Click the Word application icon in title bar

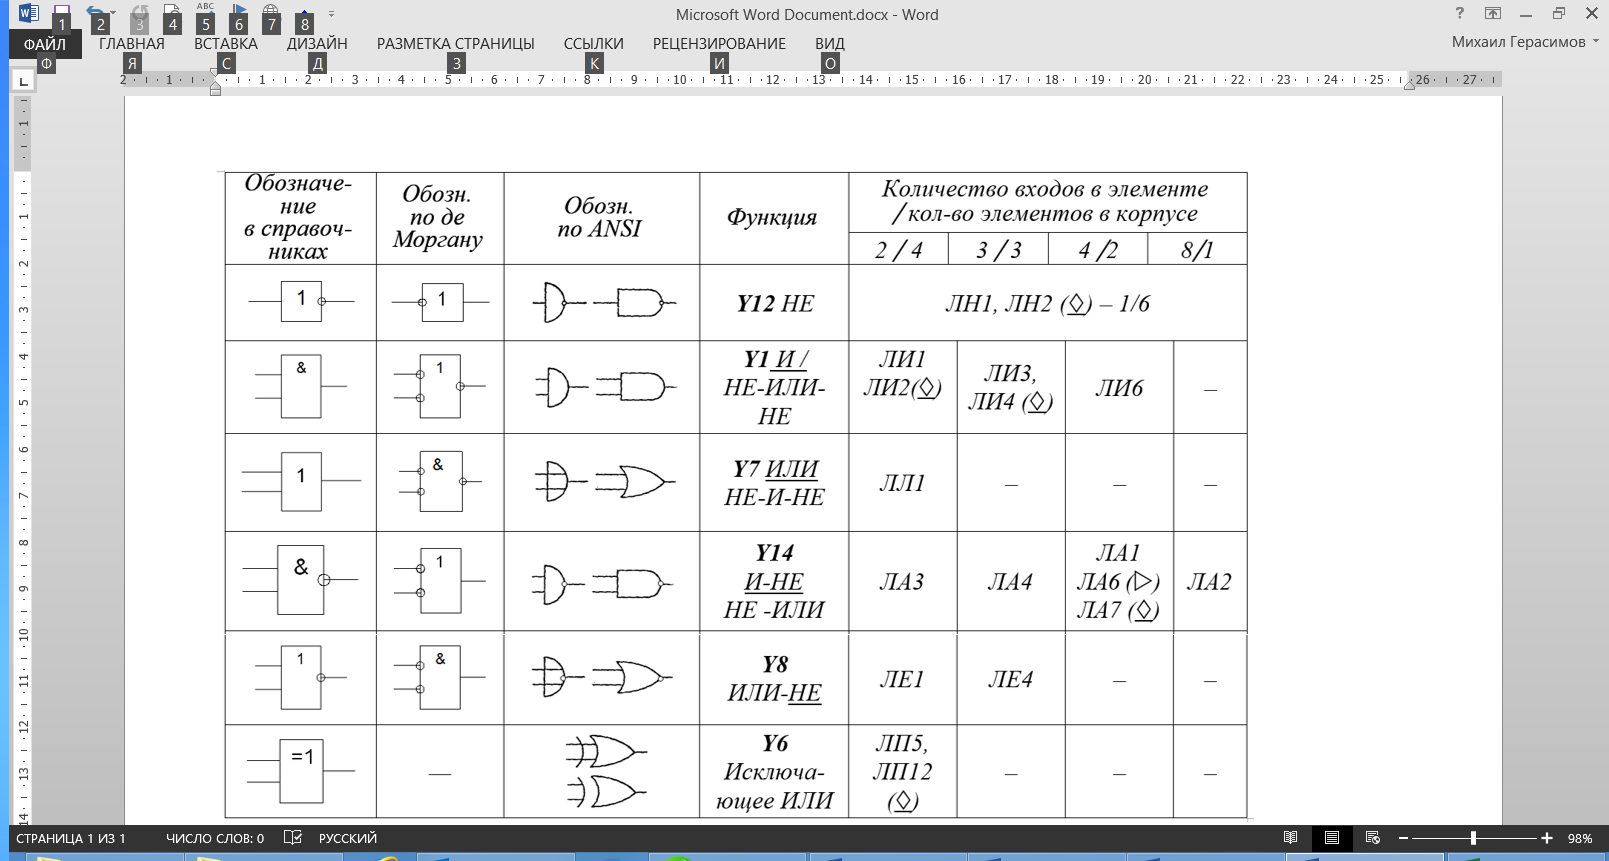pyautogui.click(x=28, y=14)
